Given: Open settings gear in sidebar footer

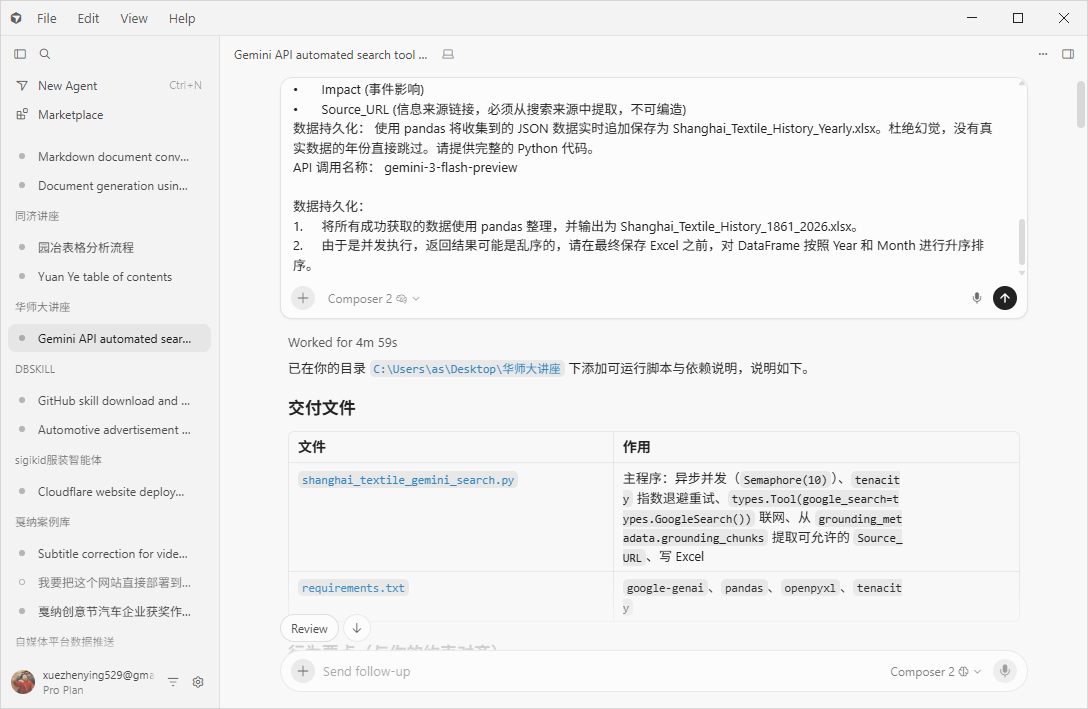Looking at the screenshot, I should coord(198,682).
